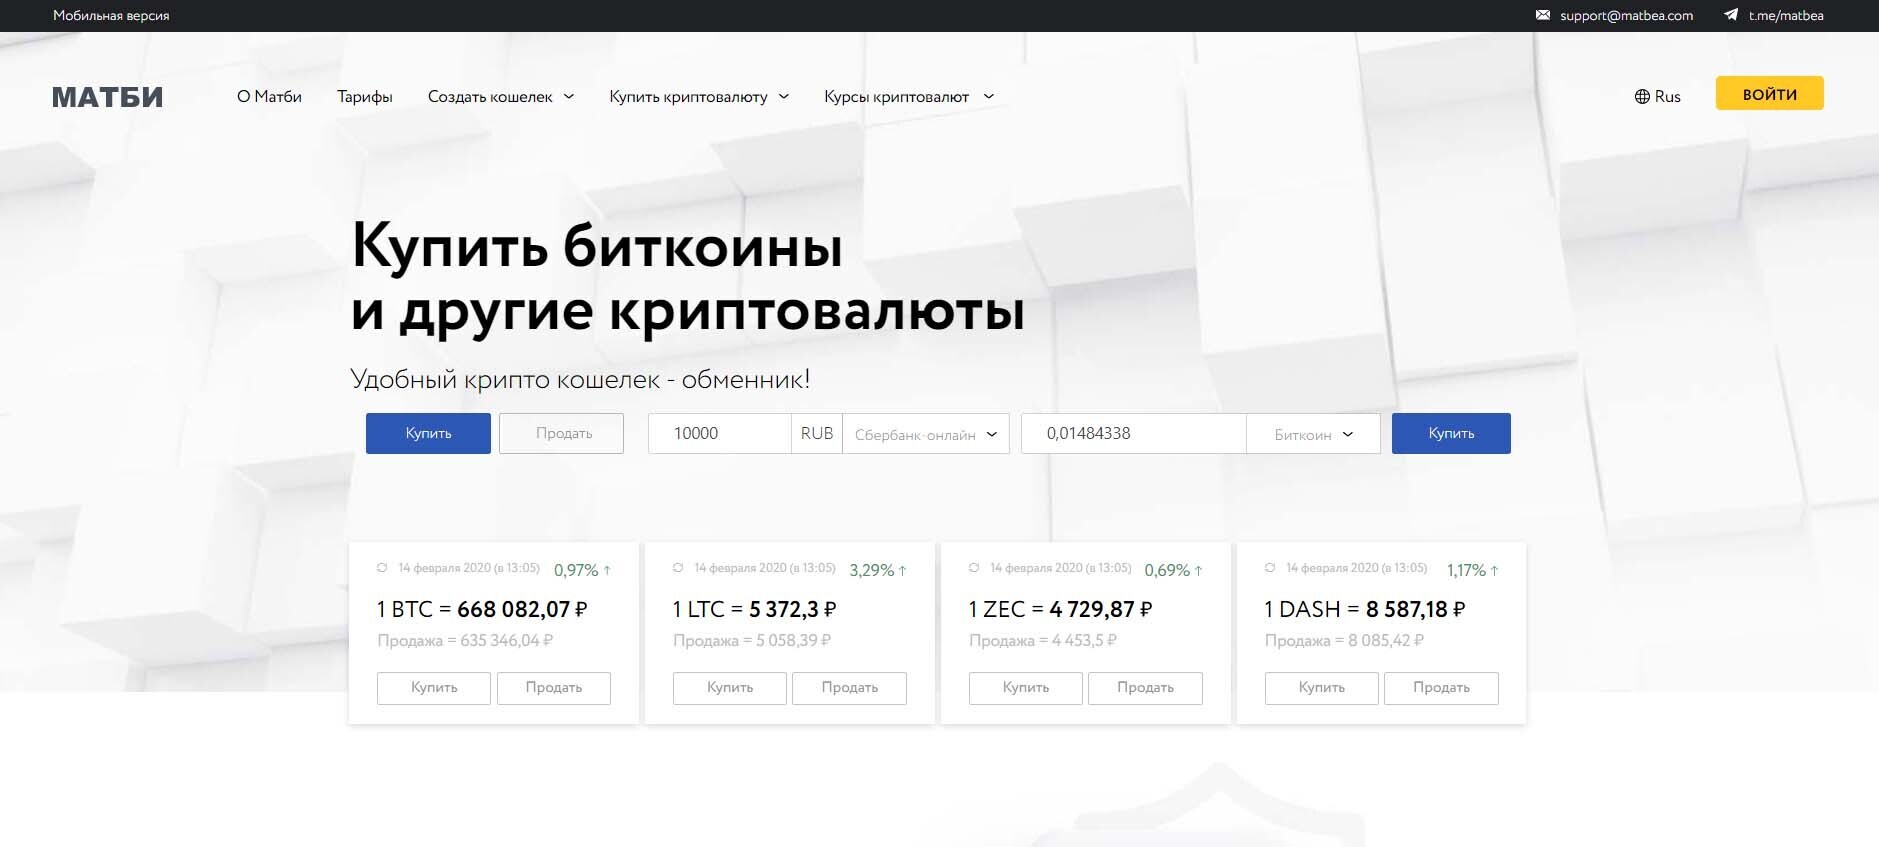Click the refresh icon on BTC card
Screen dimensions: 1879x847
tap(382, 568)
